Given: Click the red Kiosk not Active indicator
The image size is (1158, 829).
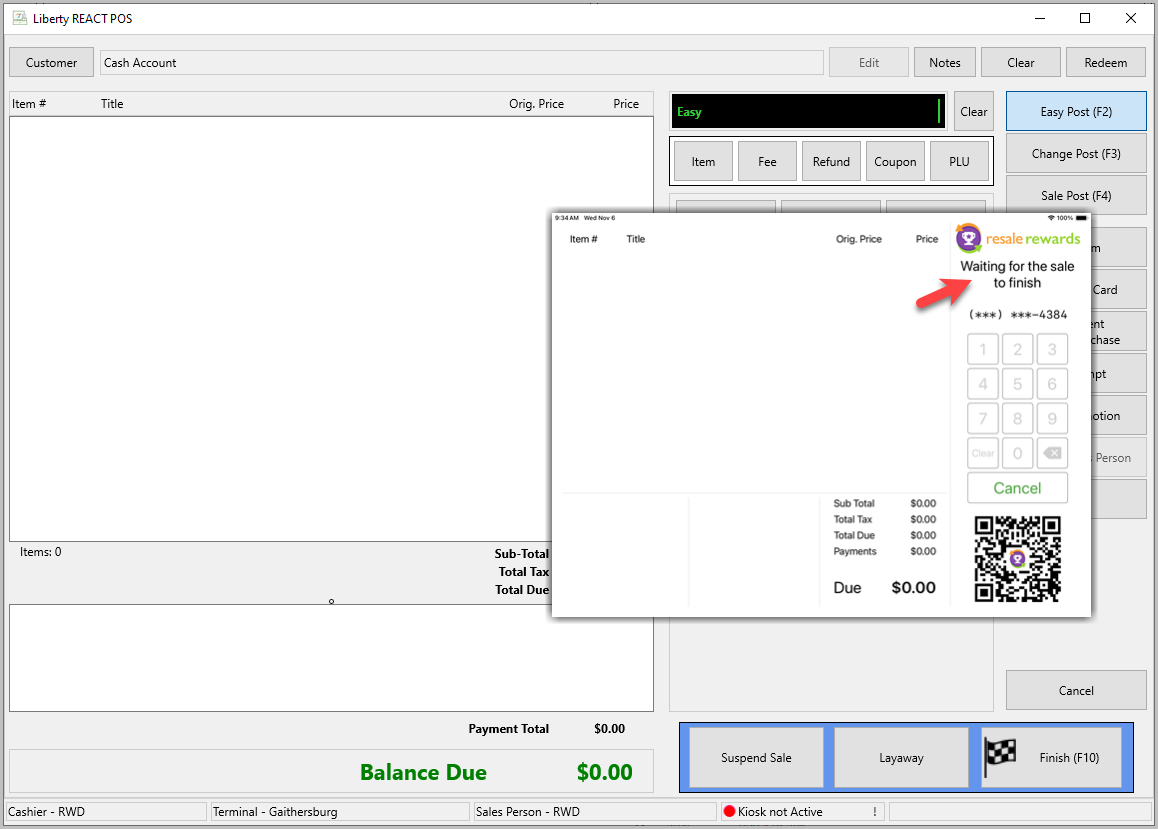Looking at the screenshot, I should tap(730, 811).
